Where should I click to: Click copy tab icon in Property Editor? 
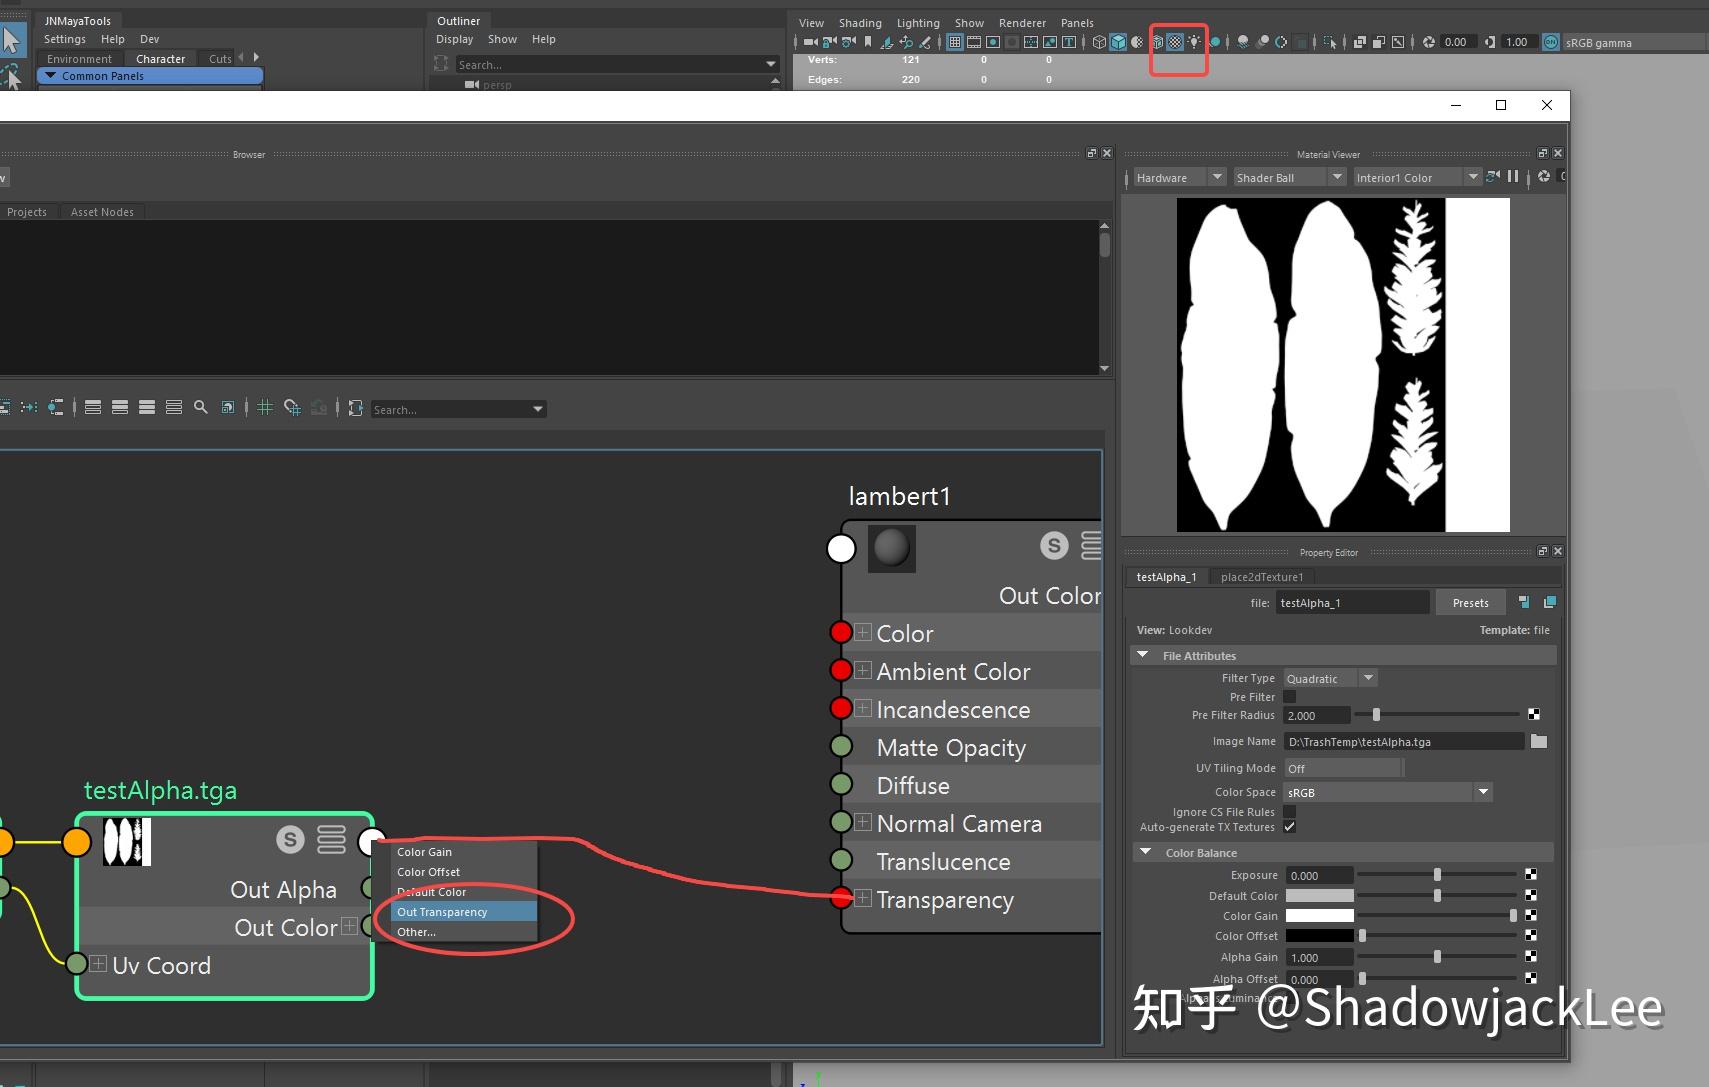(x=1550, y=602)
